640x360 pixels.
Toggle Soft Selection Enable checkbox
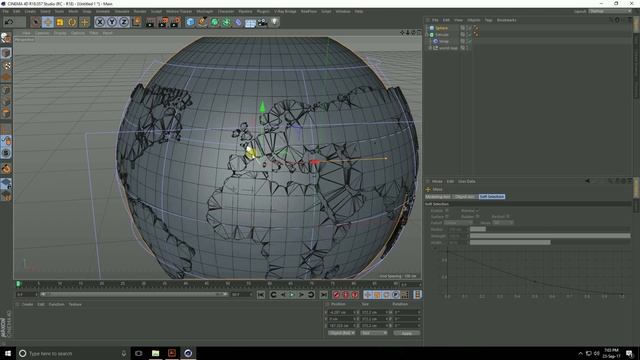pos(447,211)
